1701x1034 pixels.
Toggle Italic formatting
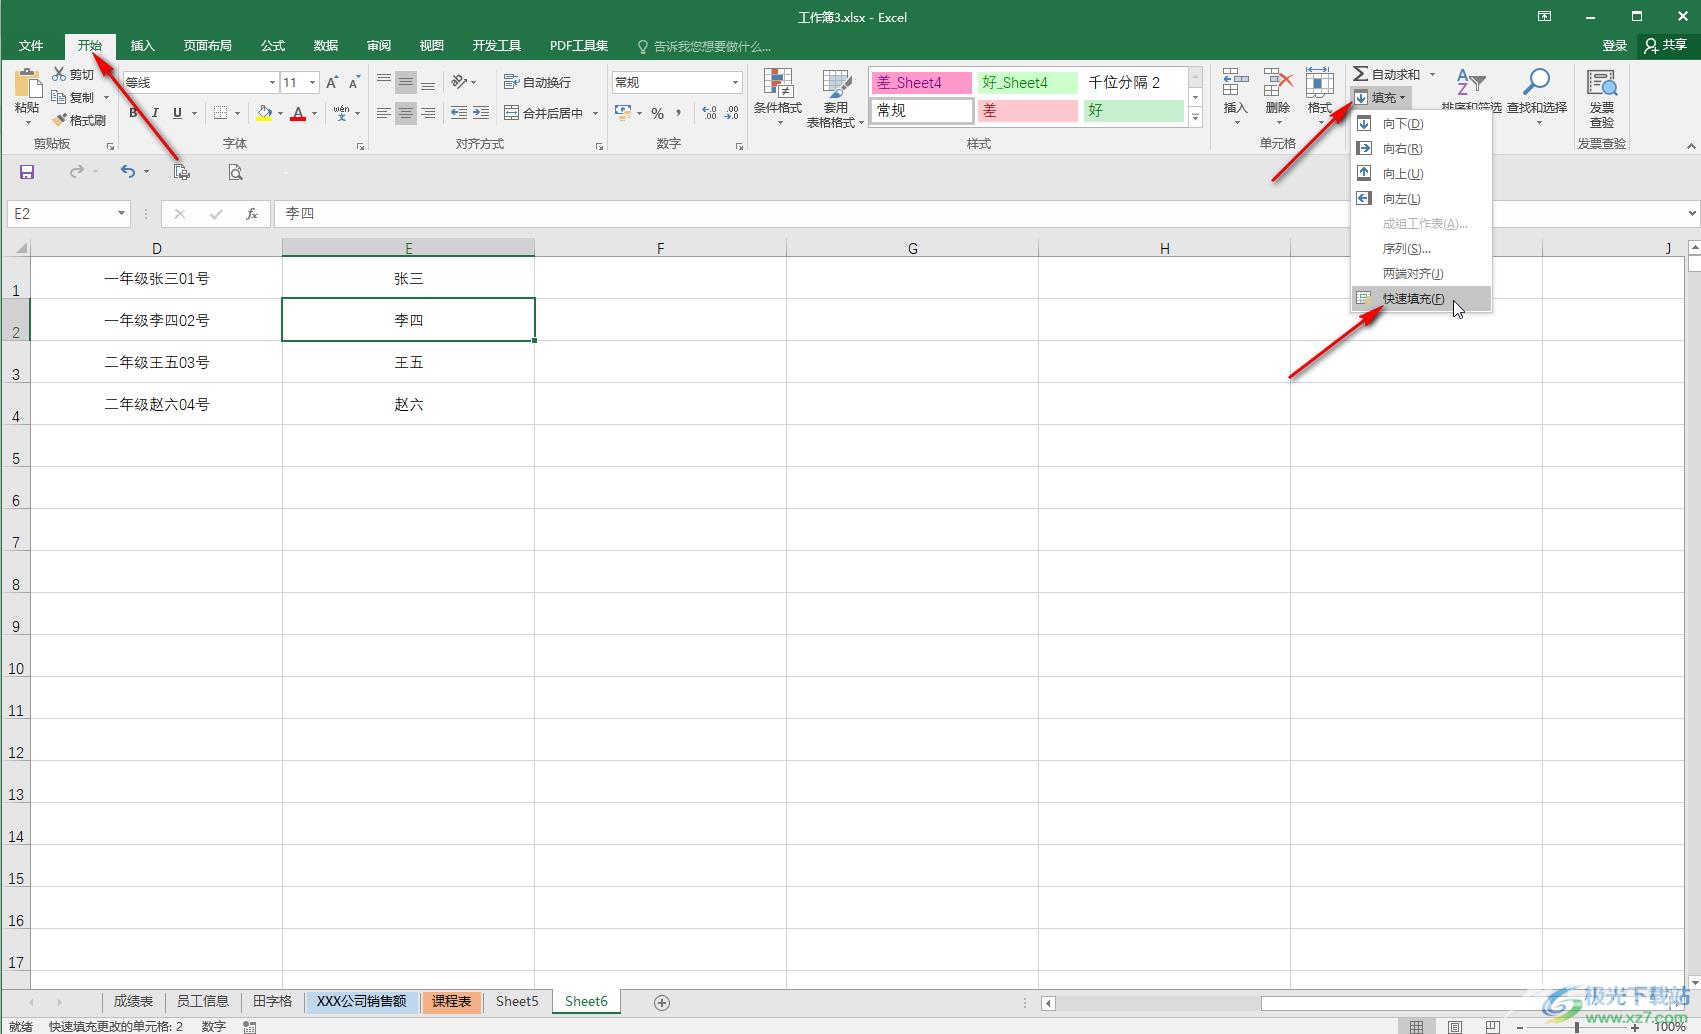pos(155,113)
